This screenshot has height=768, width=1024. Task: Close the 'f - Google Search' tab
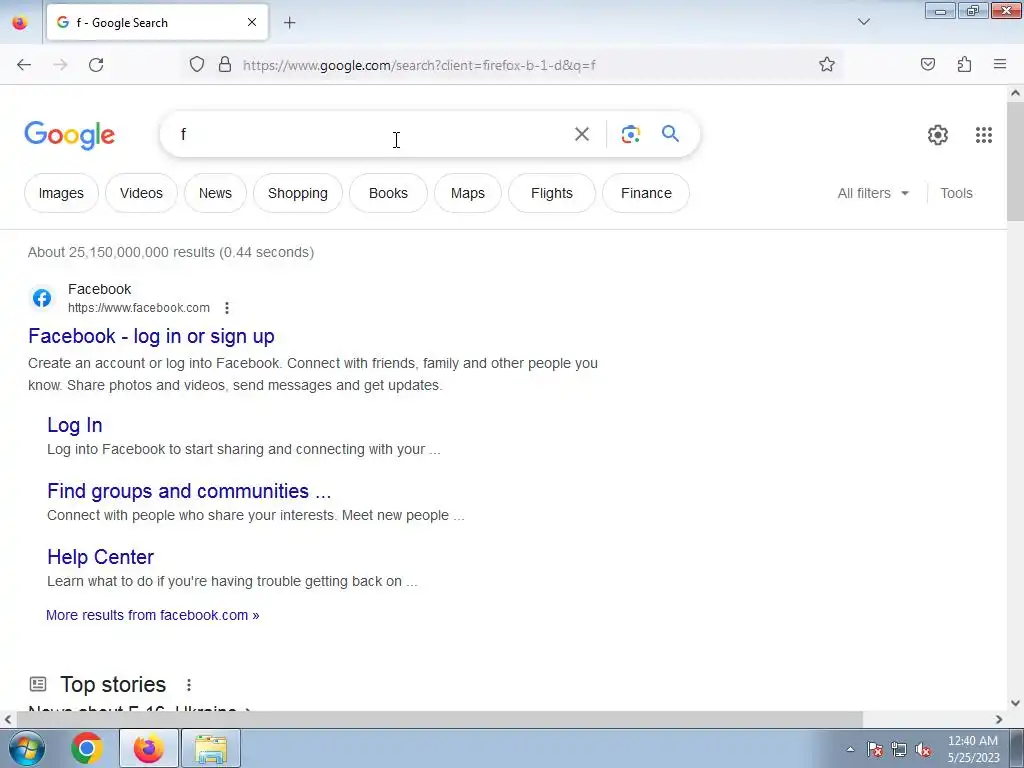coord(252,22)
